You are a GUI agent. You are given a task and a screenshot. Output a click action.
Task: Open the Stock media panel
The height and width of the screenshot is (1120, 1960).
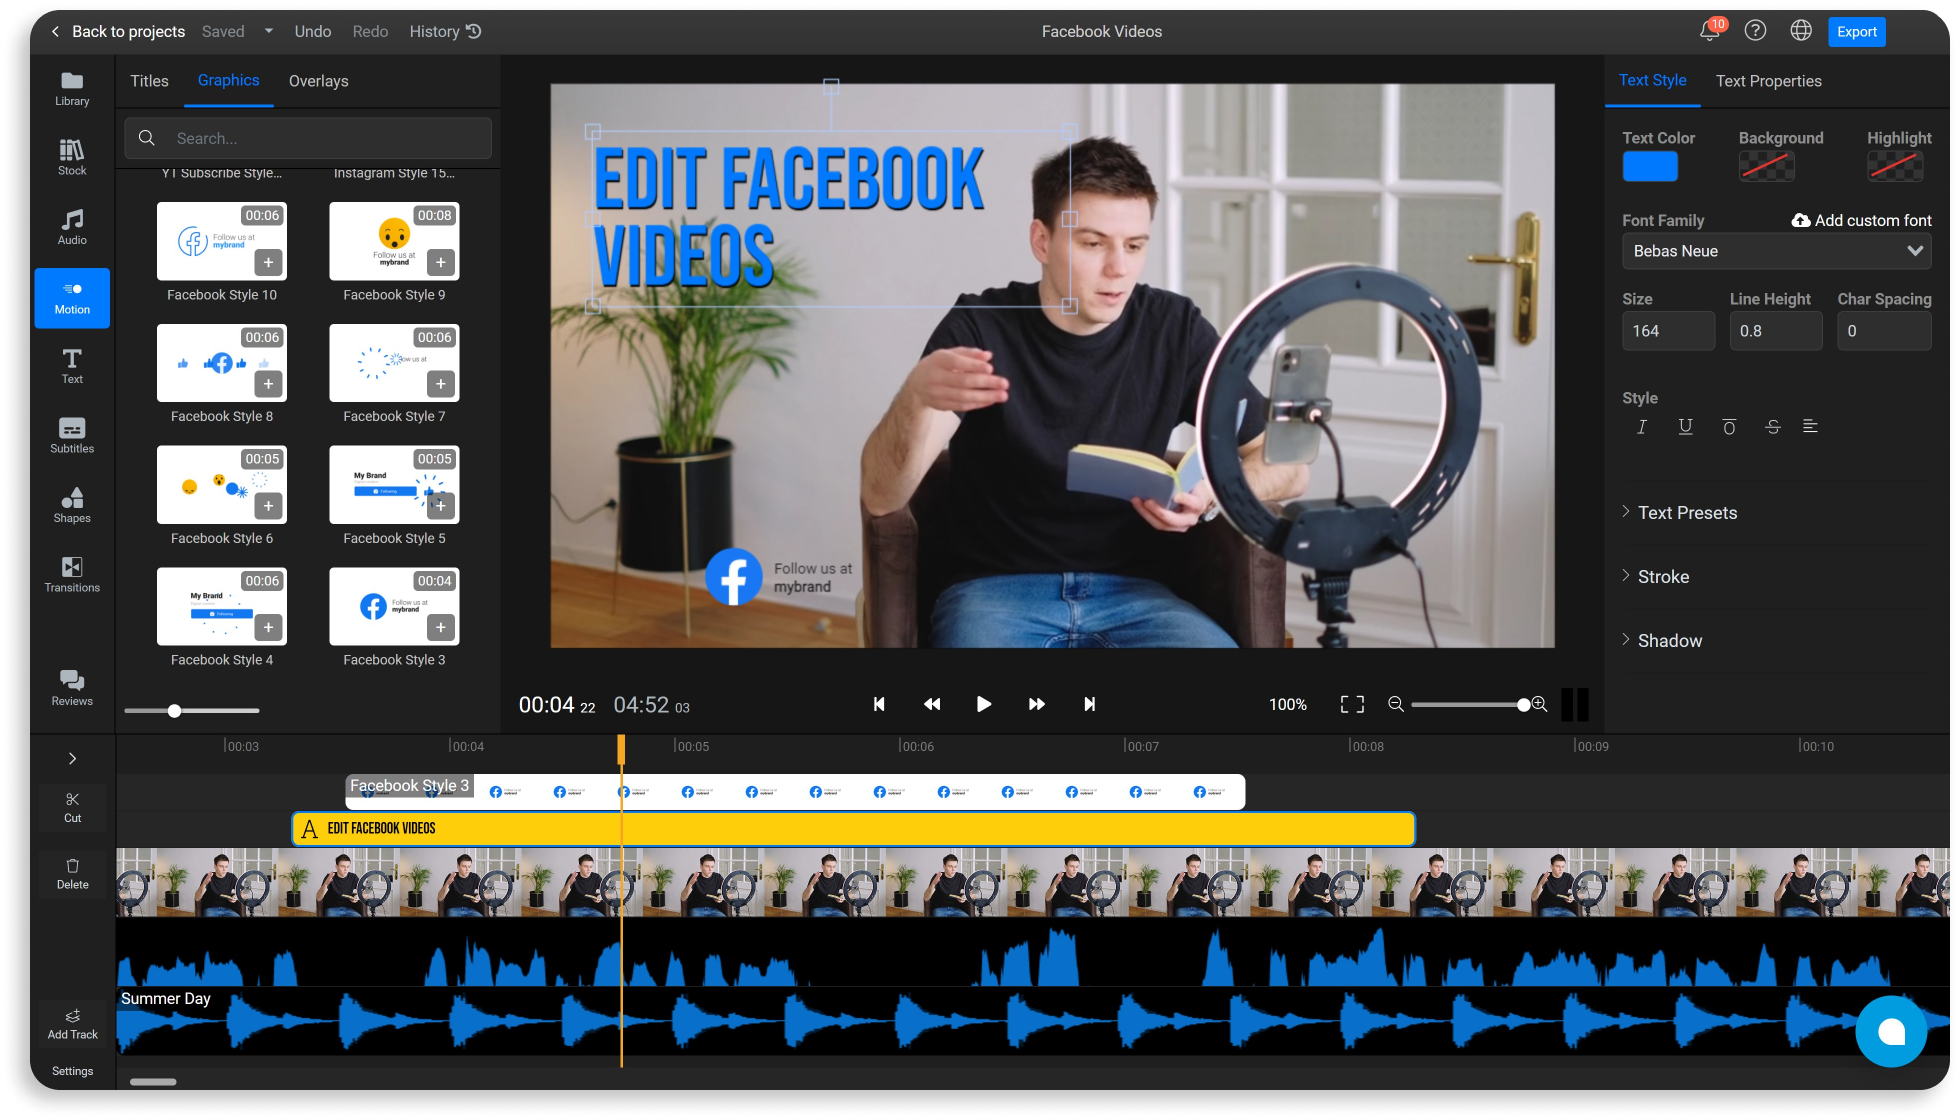[x=72, y=158]
